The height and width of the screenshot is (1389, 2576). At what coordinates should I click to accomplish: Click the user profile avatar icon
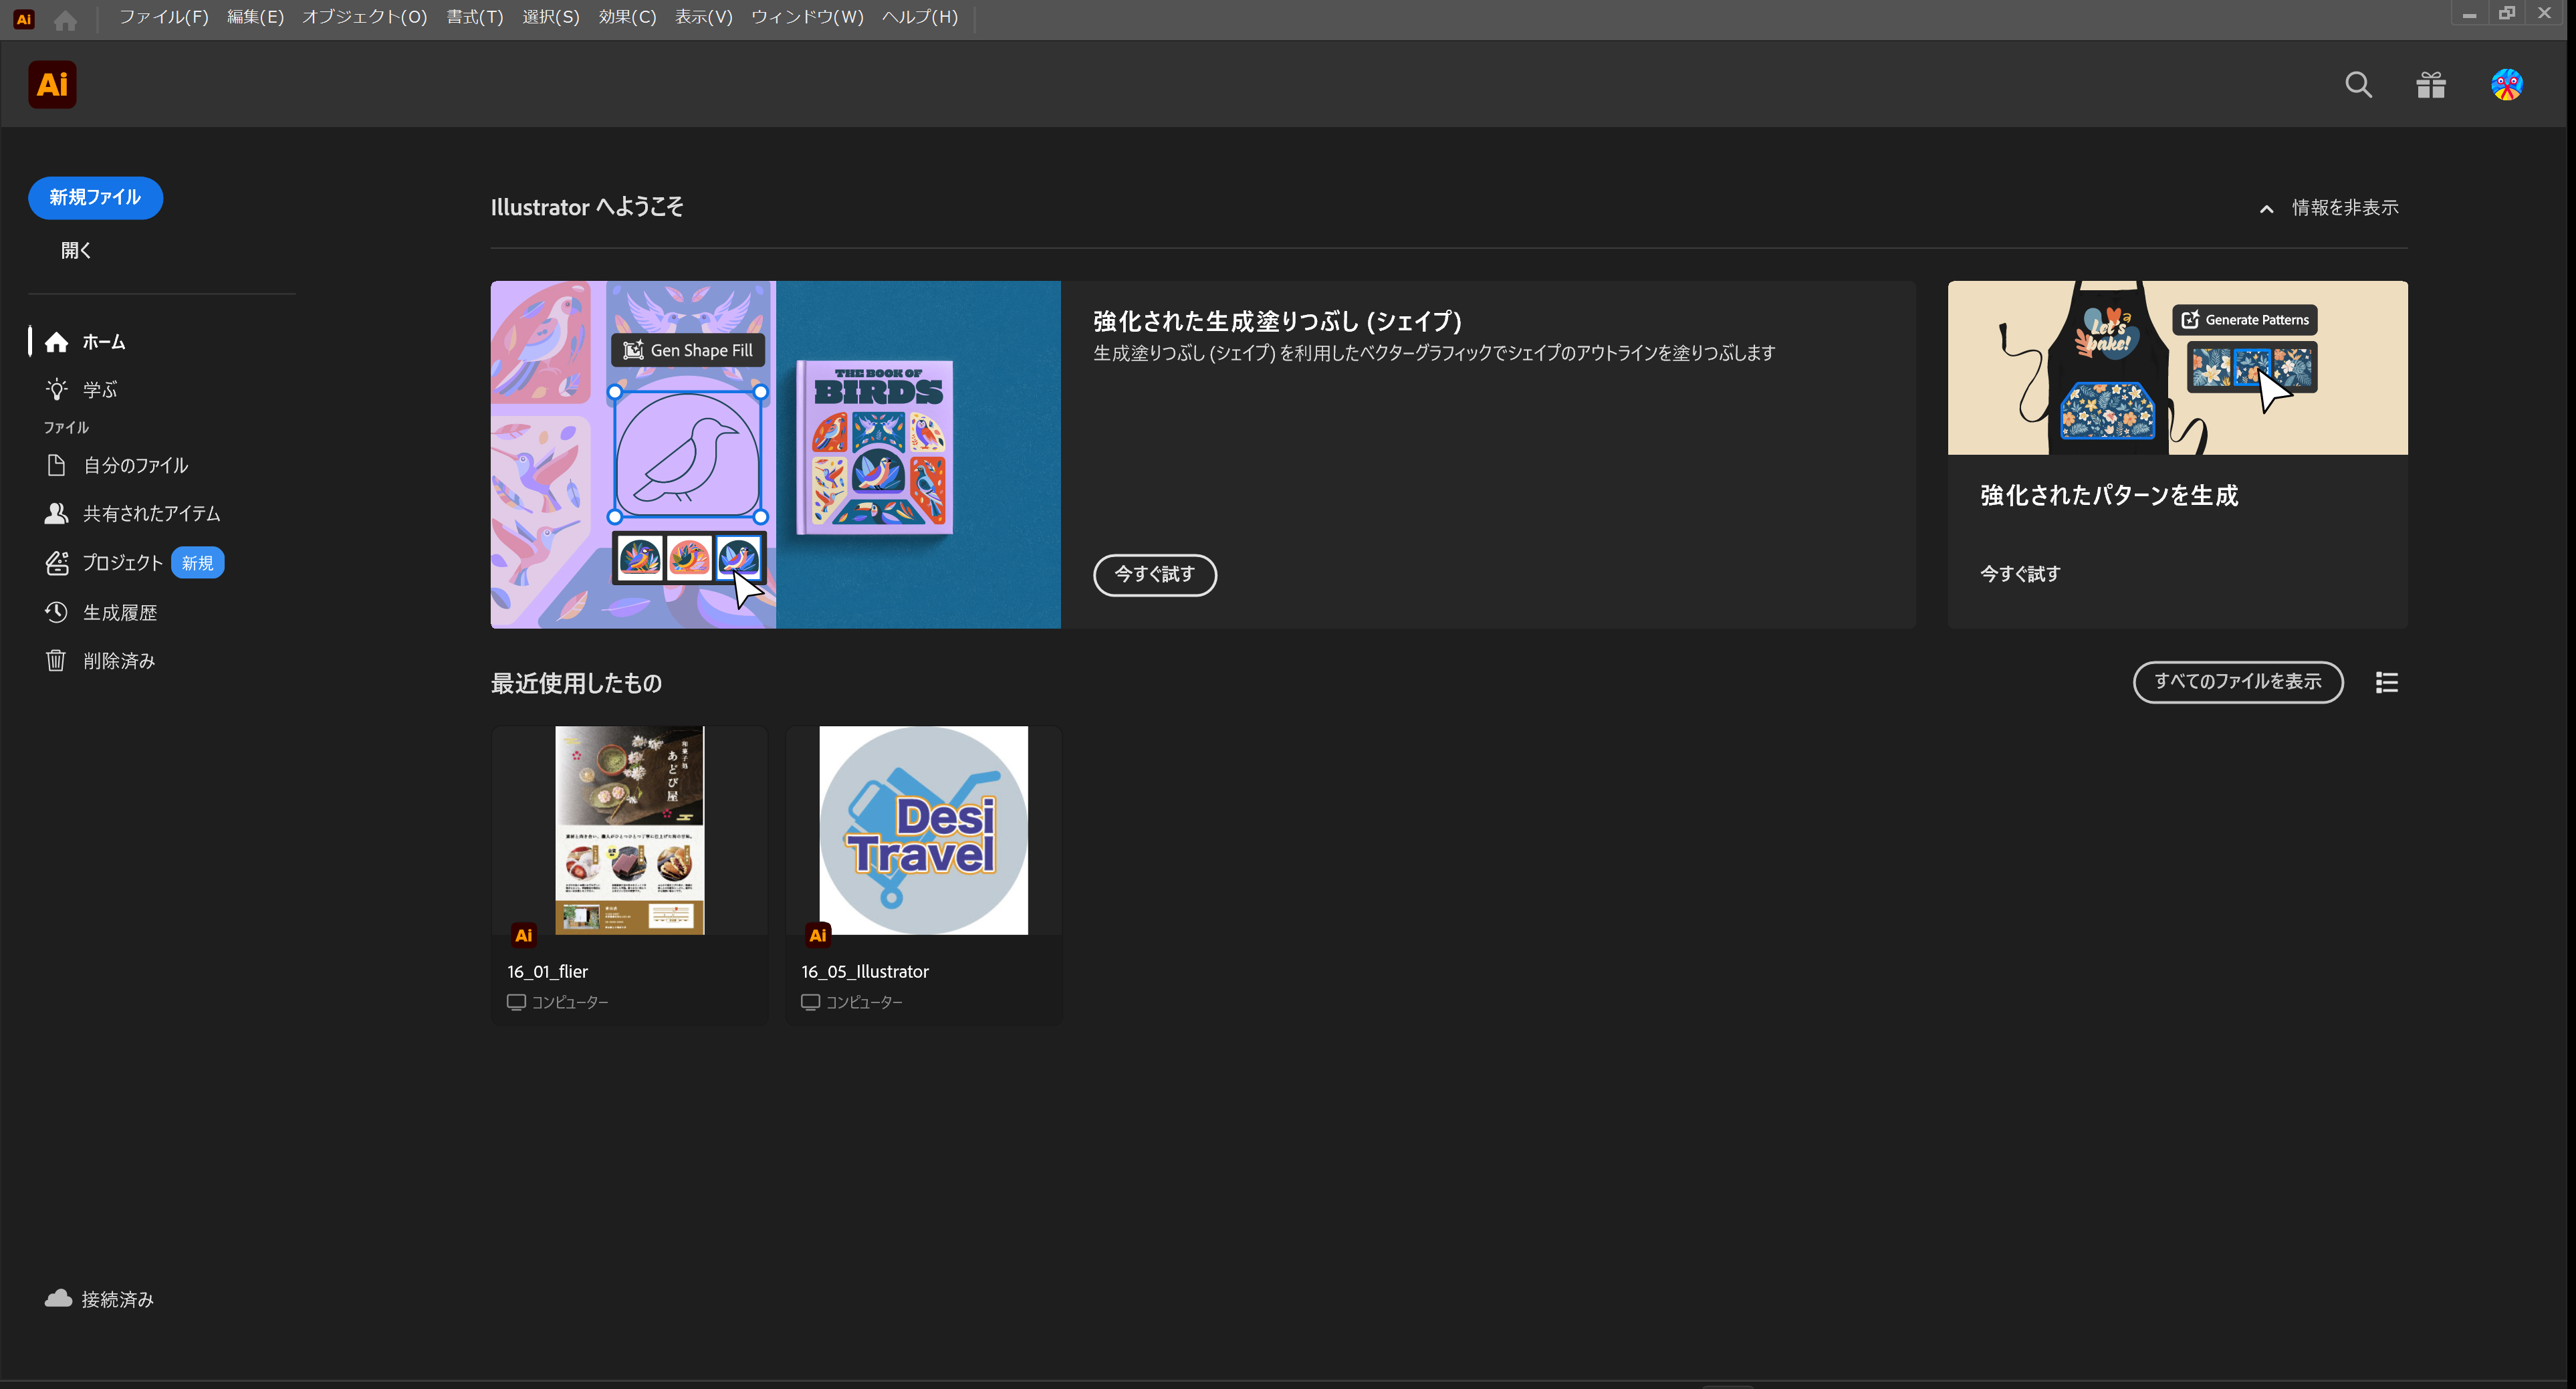coord(2506,85)
